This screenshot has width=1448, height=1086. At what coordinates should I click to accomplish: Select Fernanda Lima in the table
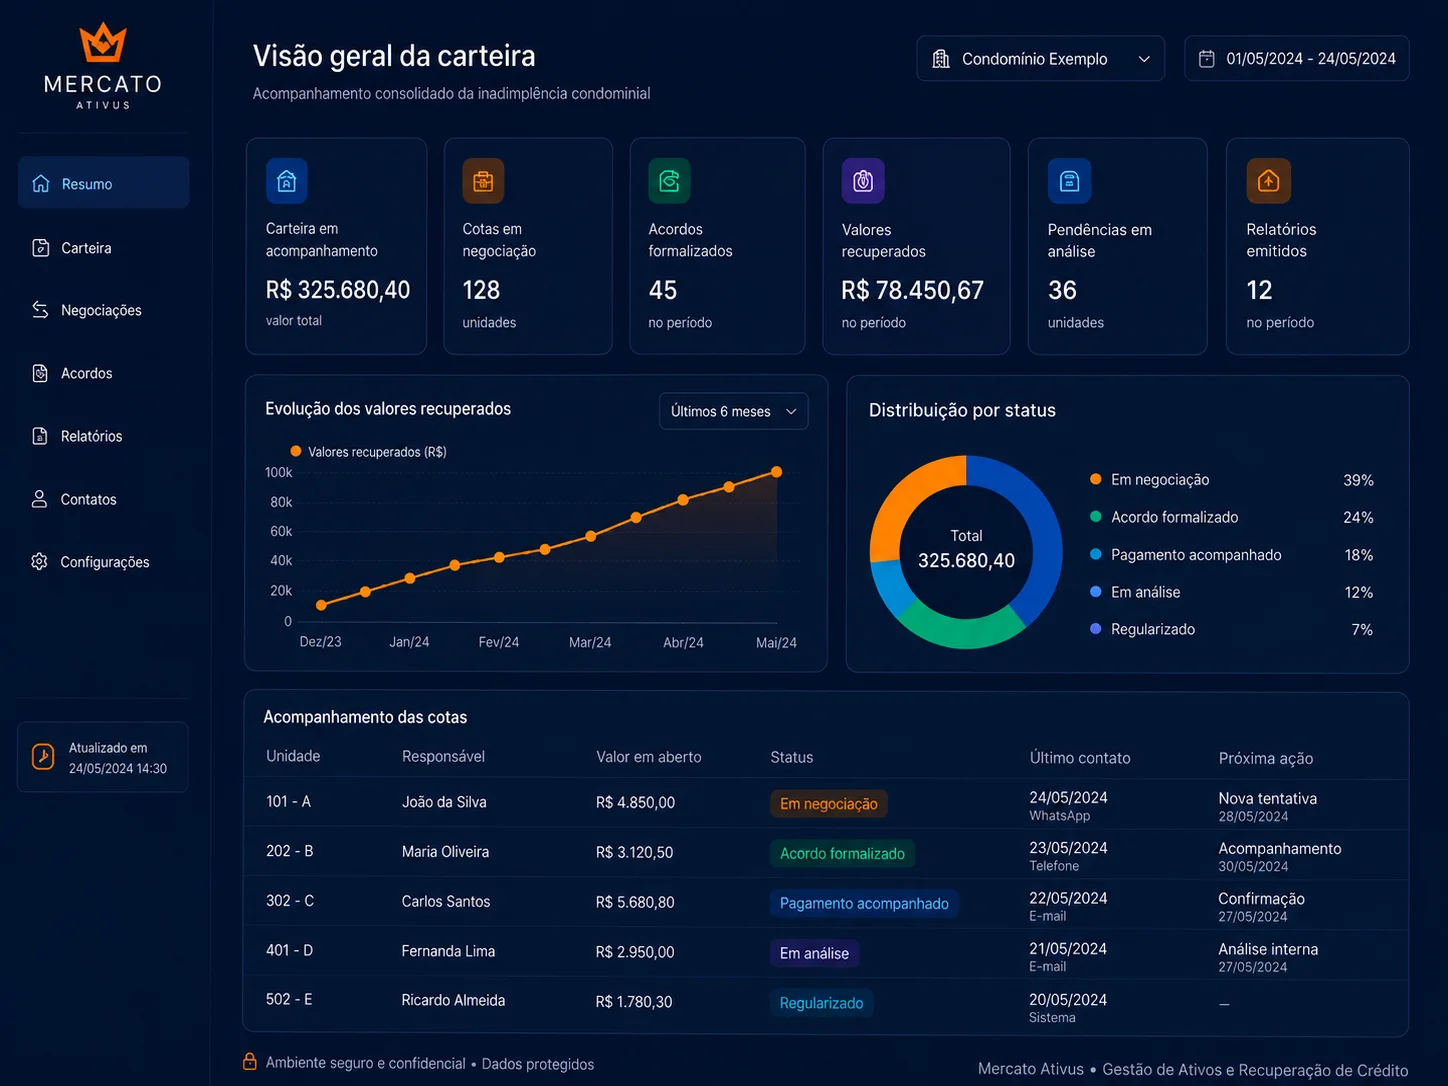click(448, 951)
